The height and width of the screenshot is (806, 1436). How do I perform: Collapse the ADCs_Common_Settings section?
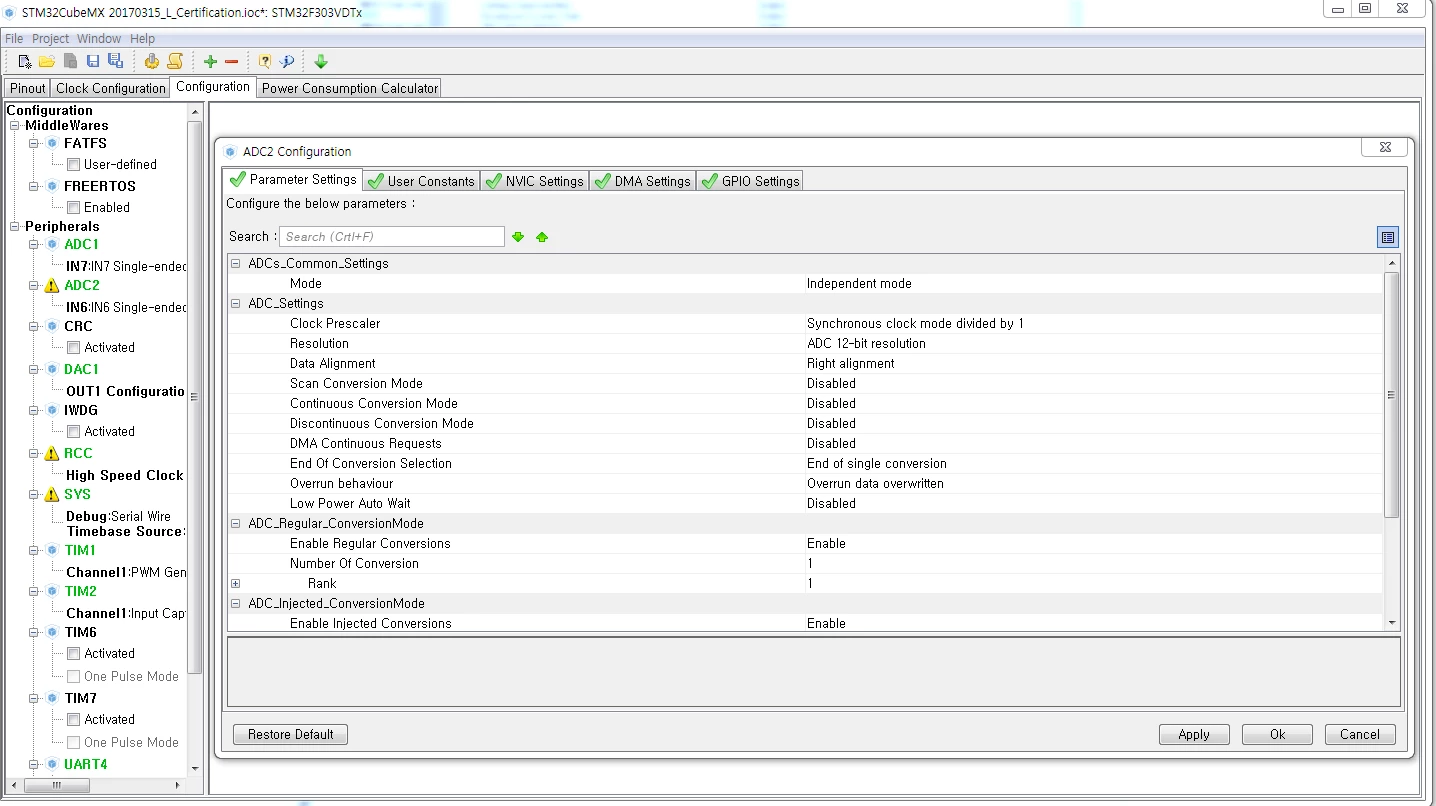pyautogui.click(x=236, y=264)
